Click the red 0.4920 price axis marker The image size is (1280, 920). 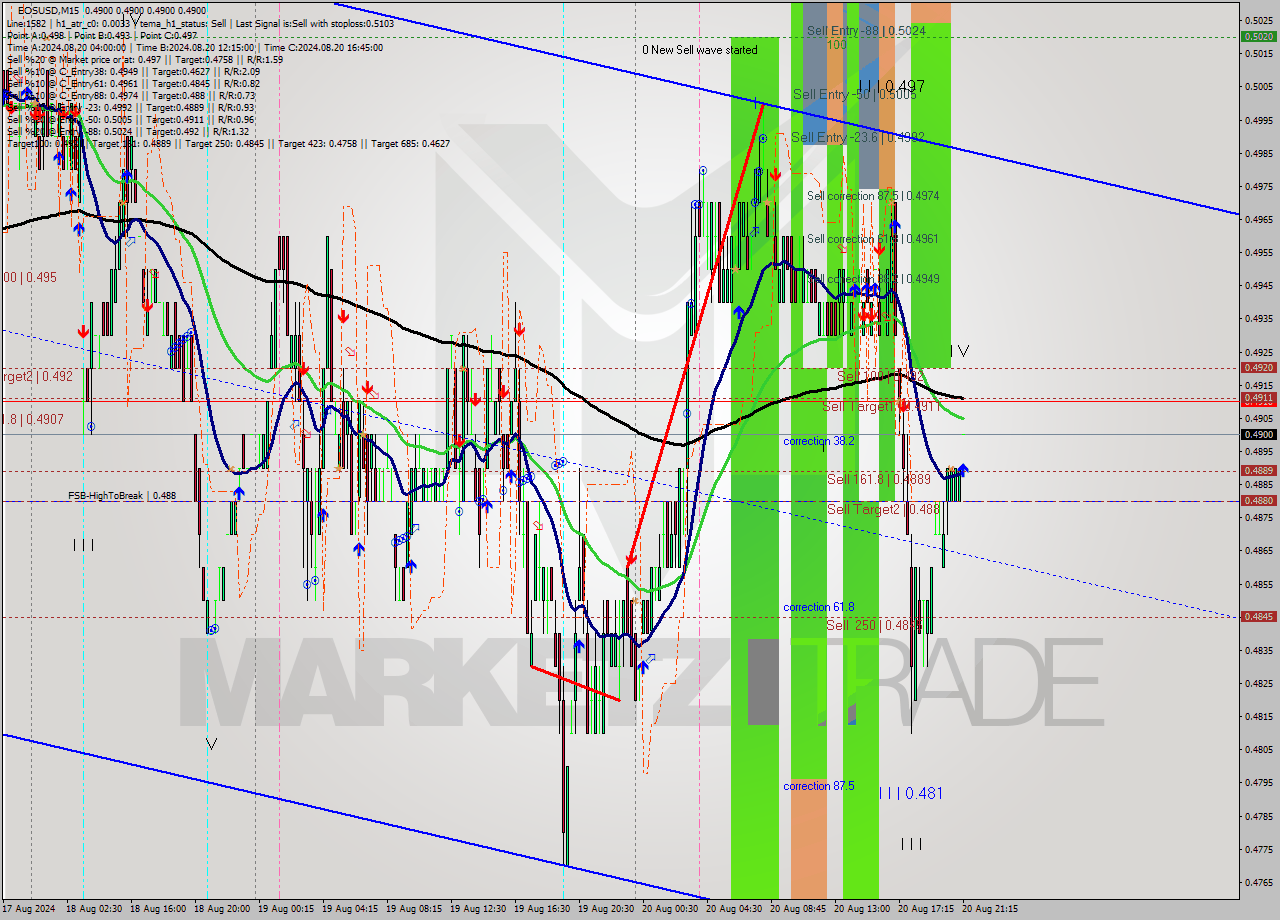(x=1257, y=367)
